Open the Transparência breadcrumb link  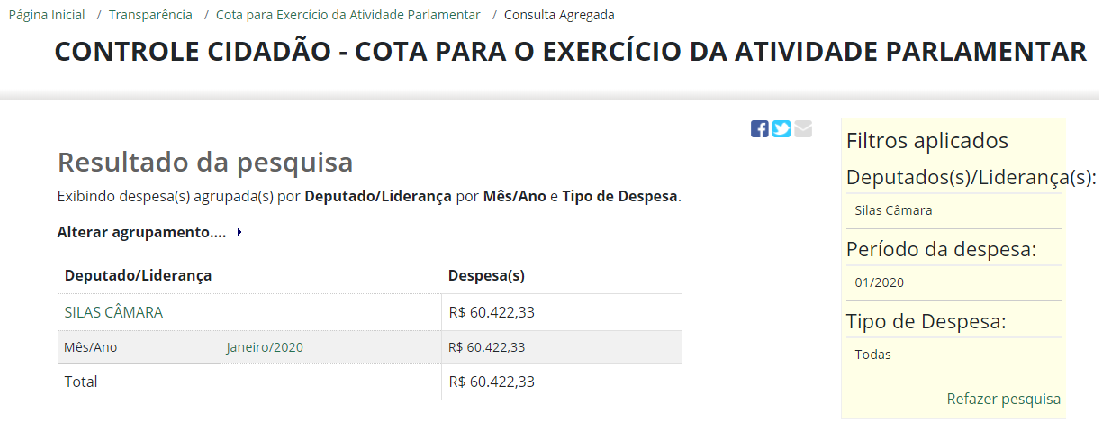tap(150, 14)
